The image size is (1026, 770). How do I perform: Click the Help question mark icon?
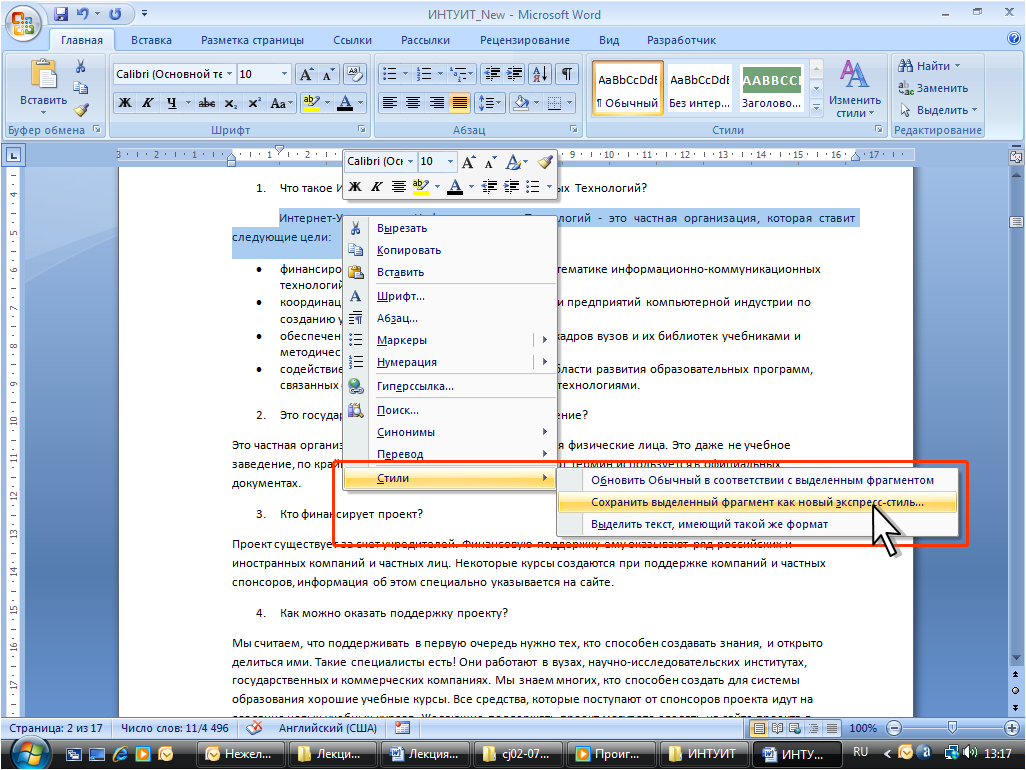(1014, 39)
